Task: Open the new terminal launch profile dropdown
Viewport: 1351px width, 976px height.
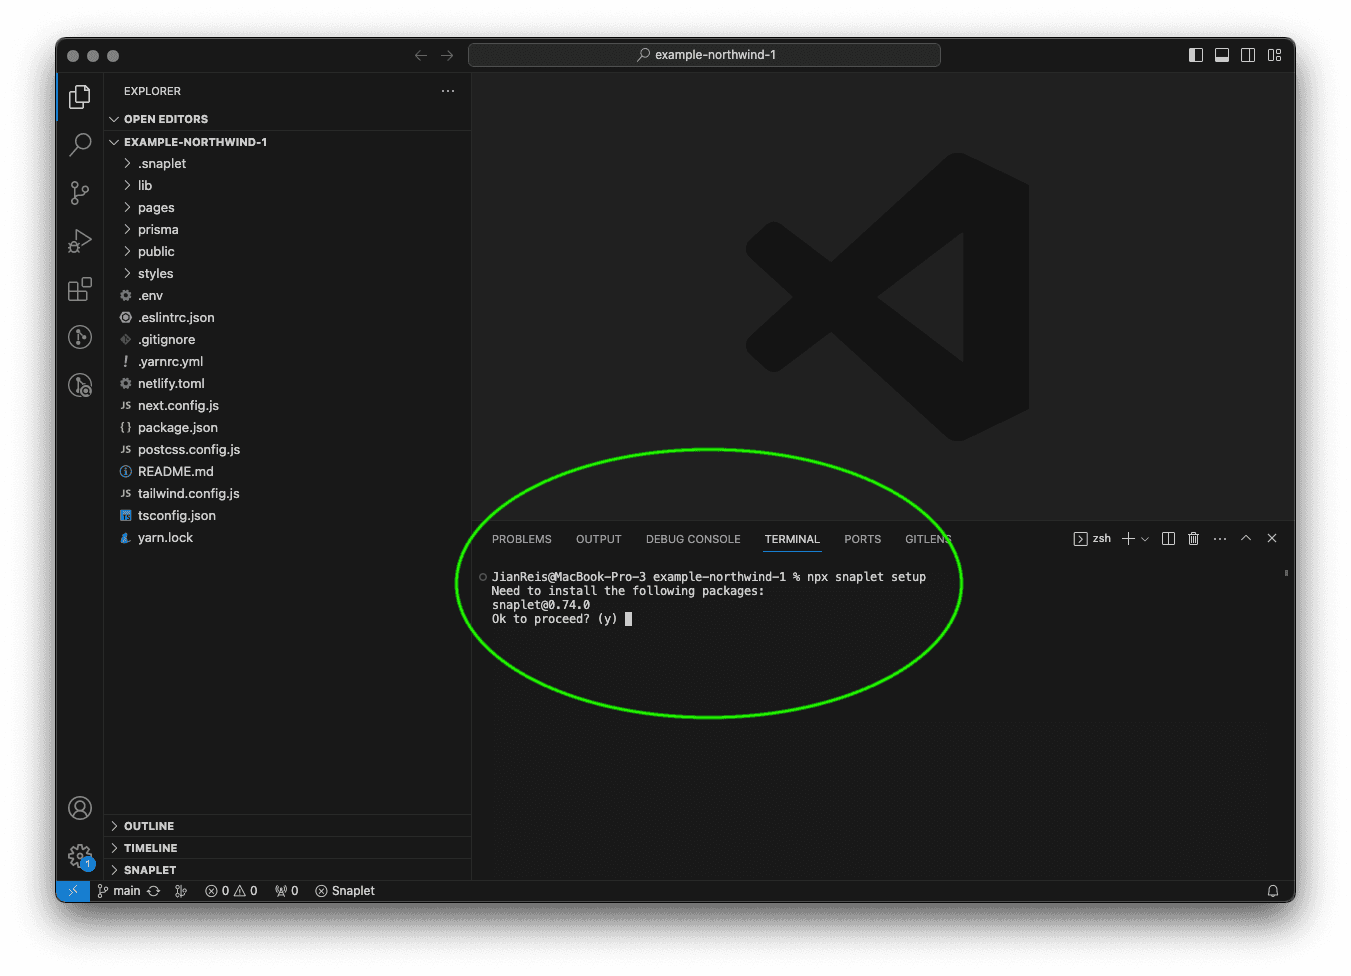Action: pos(1145,539)
